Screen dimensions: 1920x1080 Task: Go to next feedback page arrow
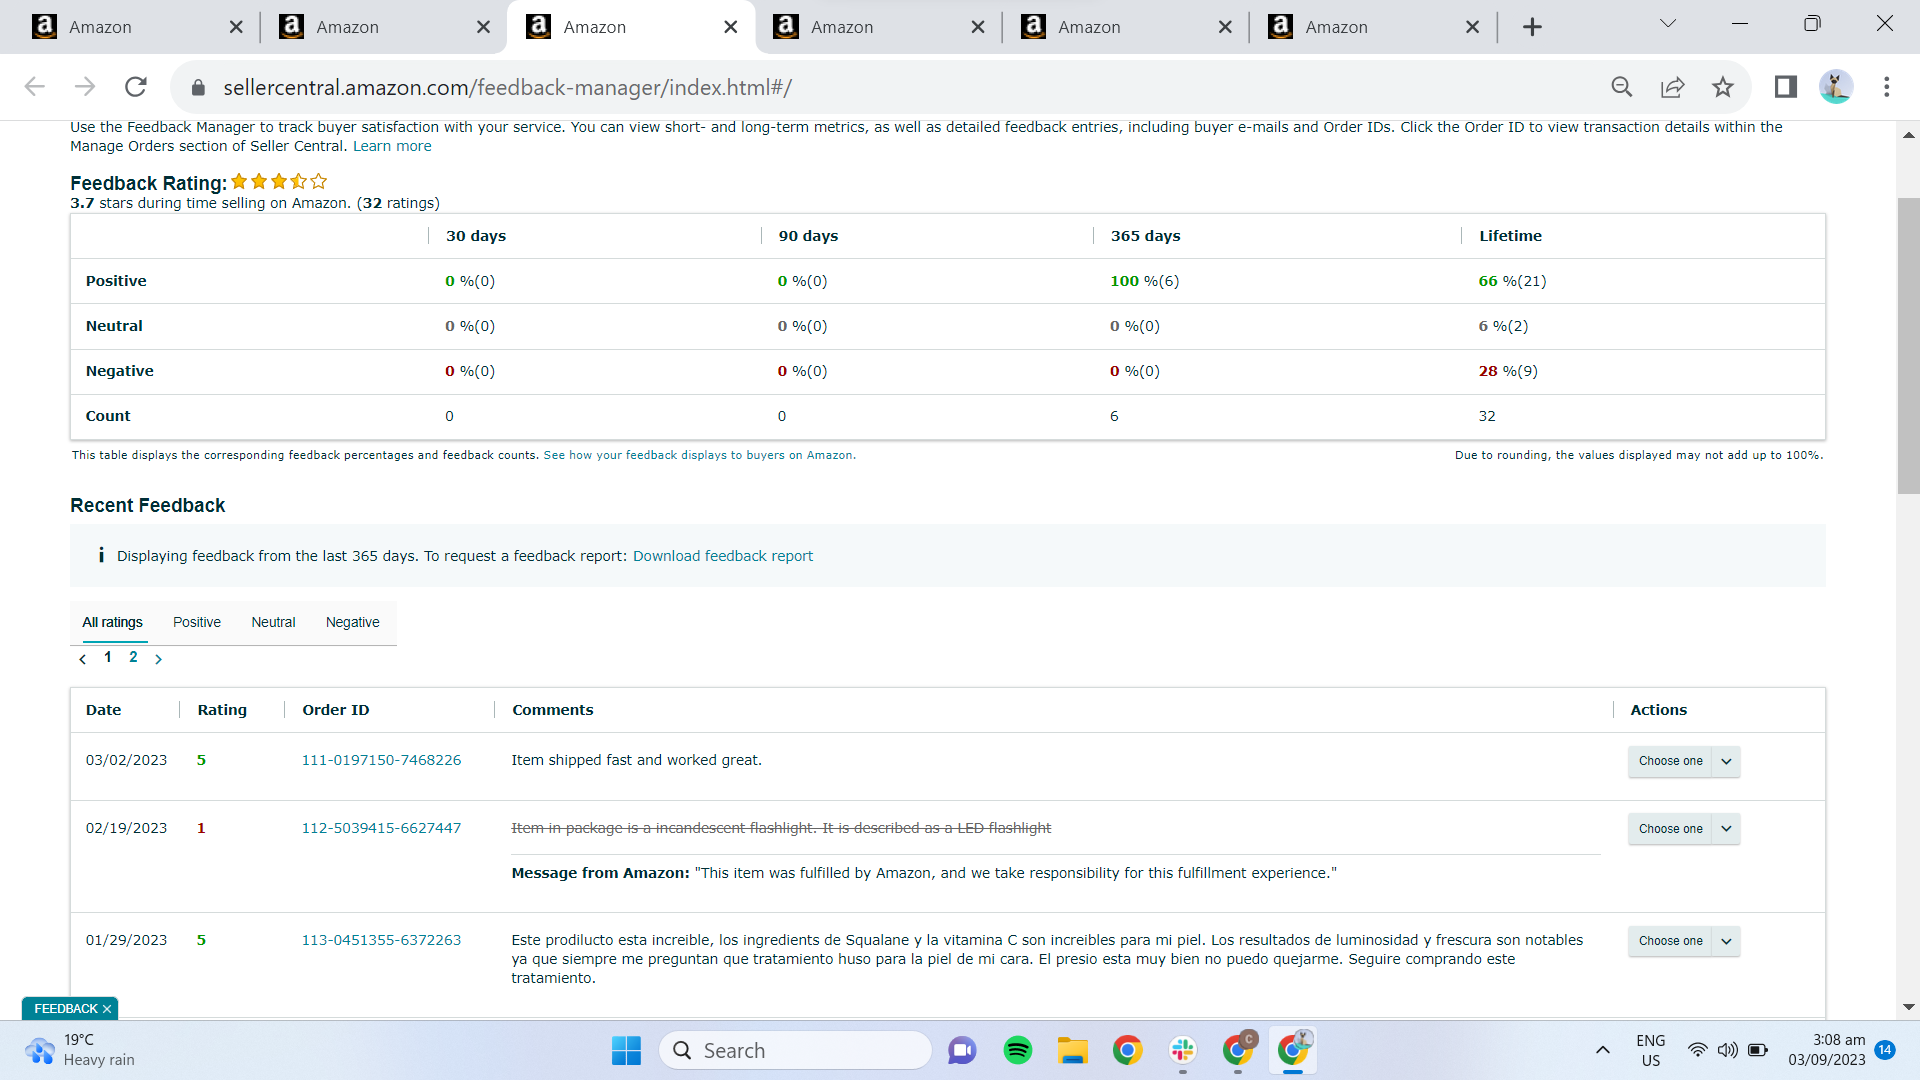(x=158, y=659)
